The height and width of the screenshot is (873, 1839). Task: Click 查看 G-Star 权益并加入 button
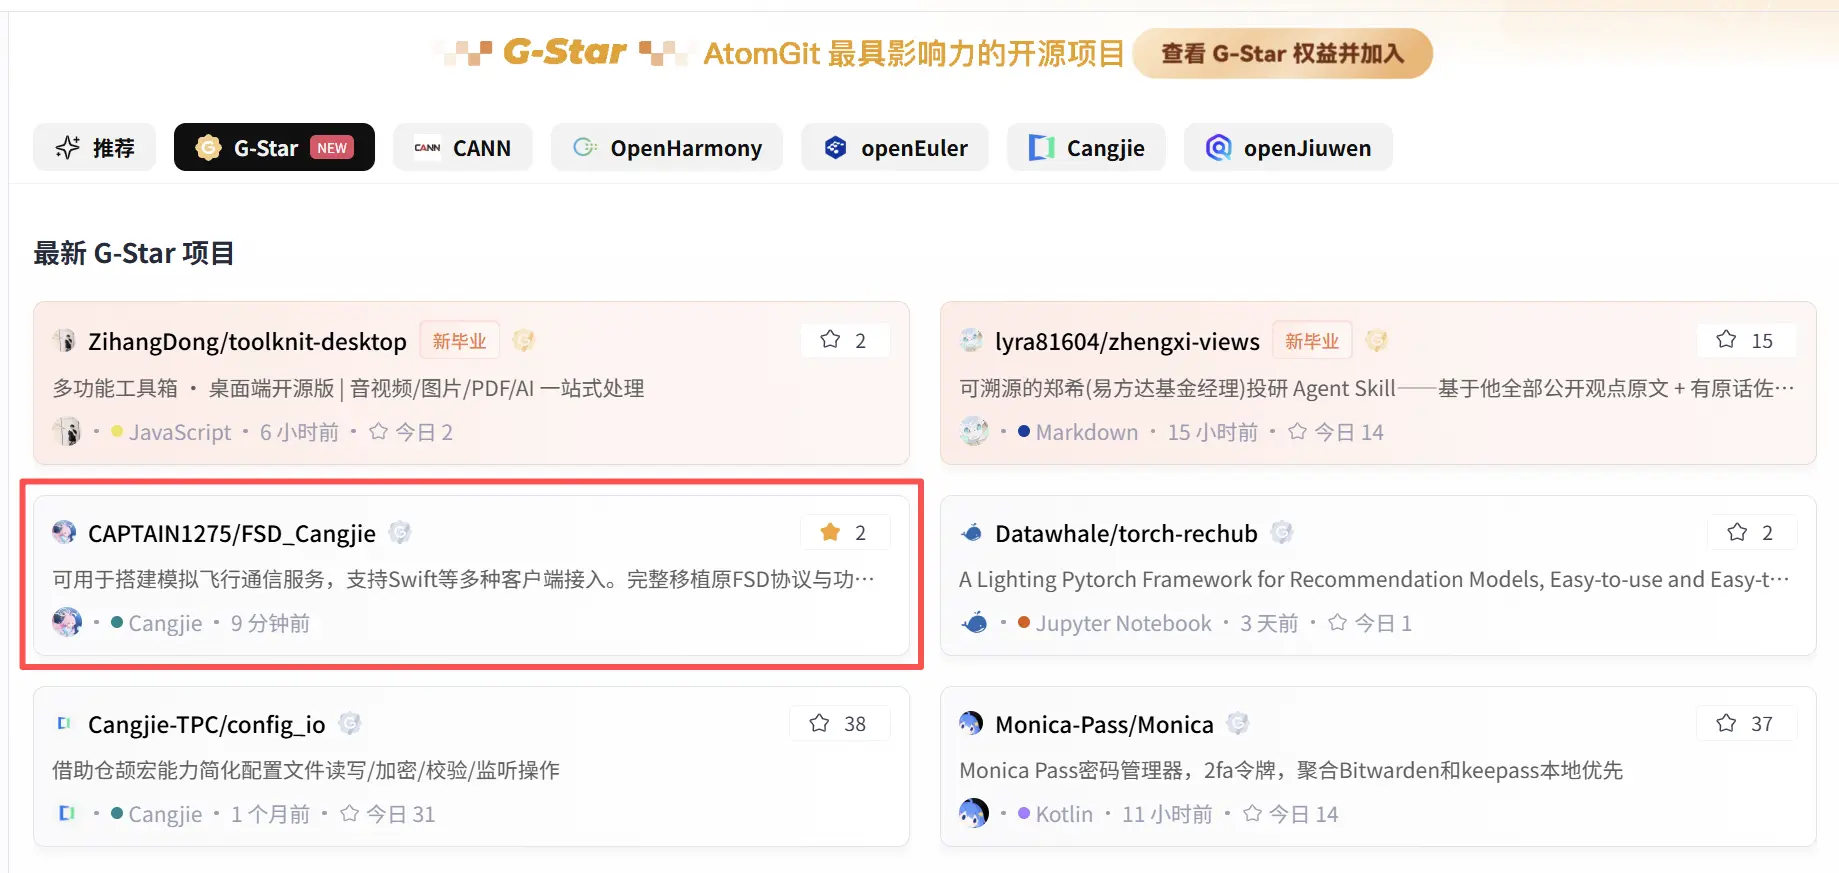1283,54
